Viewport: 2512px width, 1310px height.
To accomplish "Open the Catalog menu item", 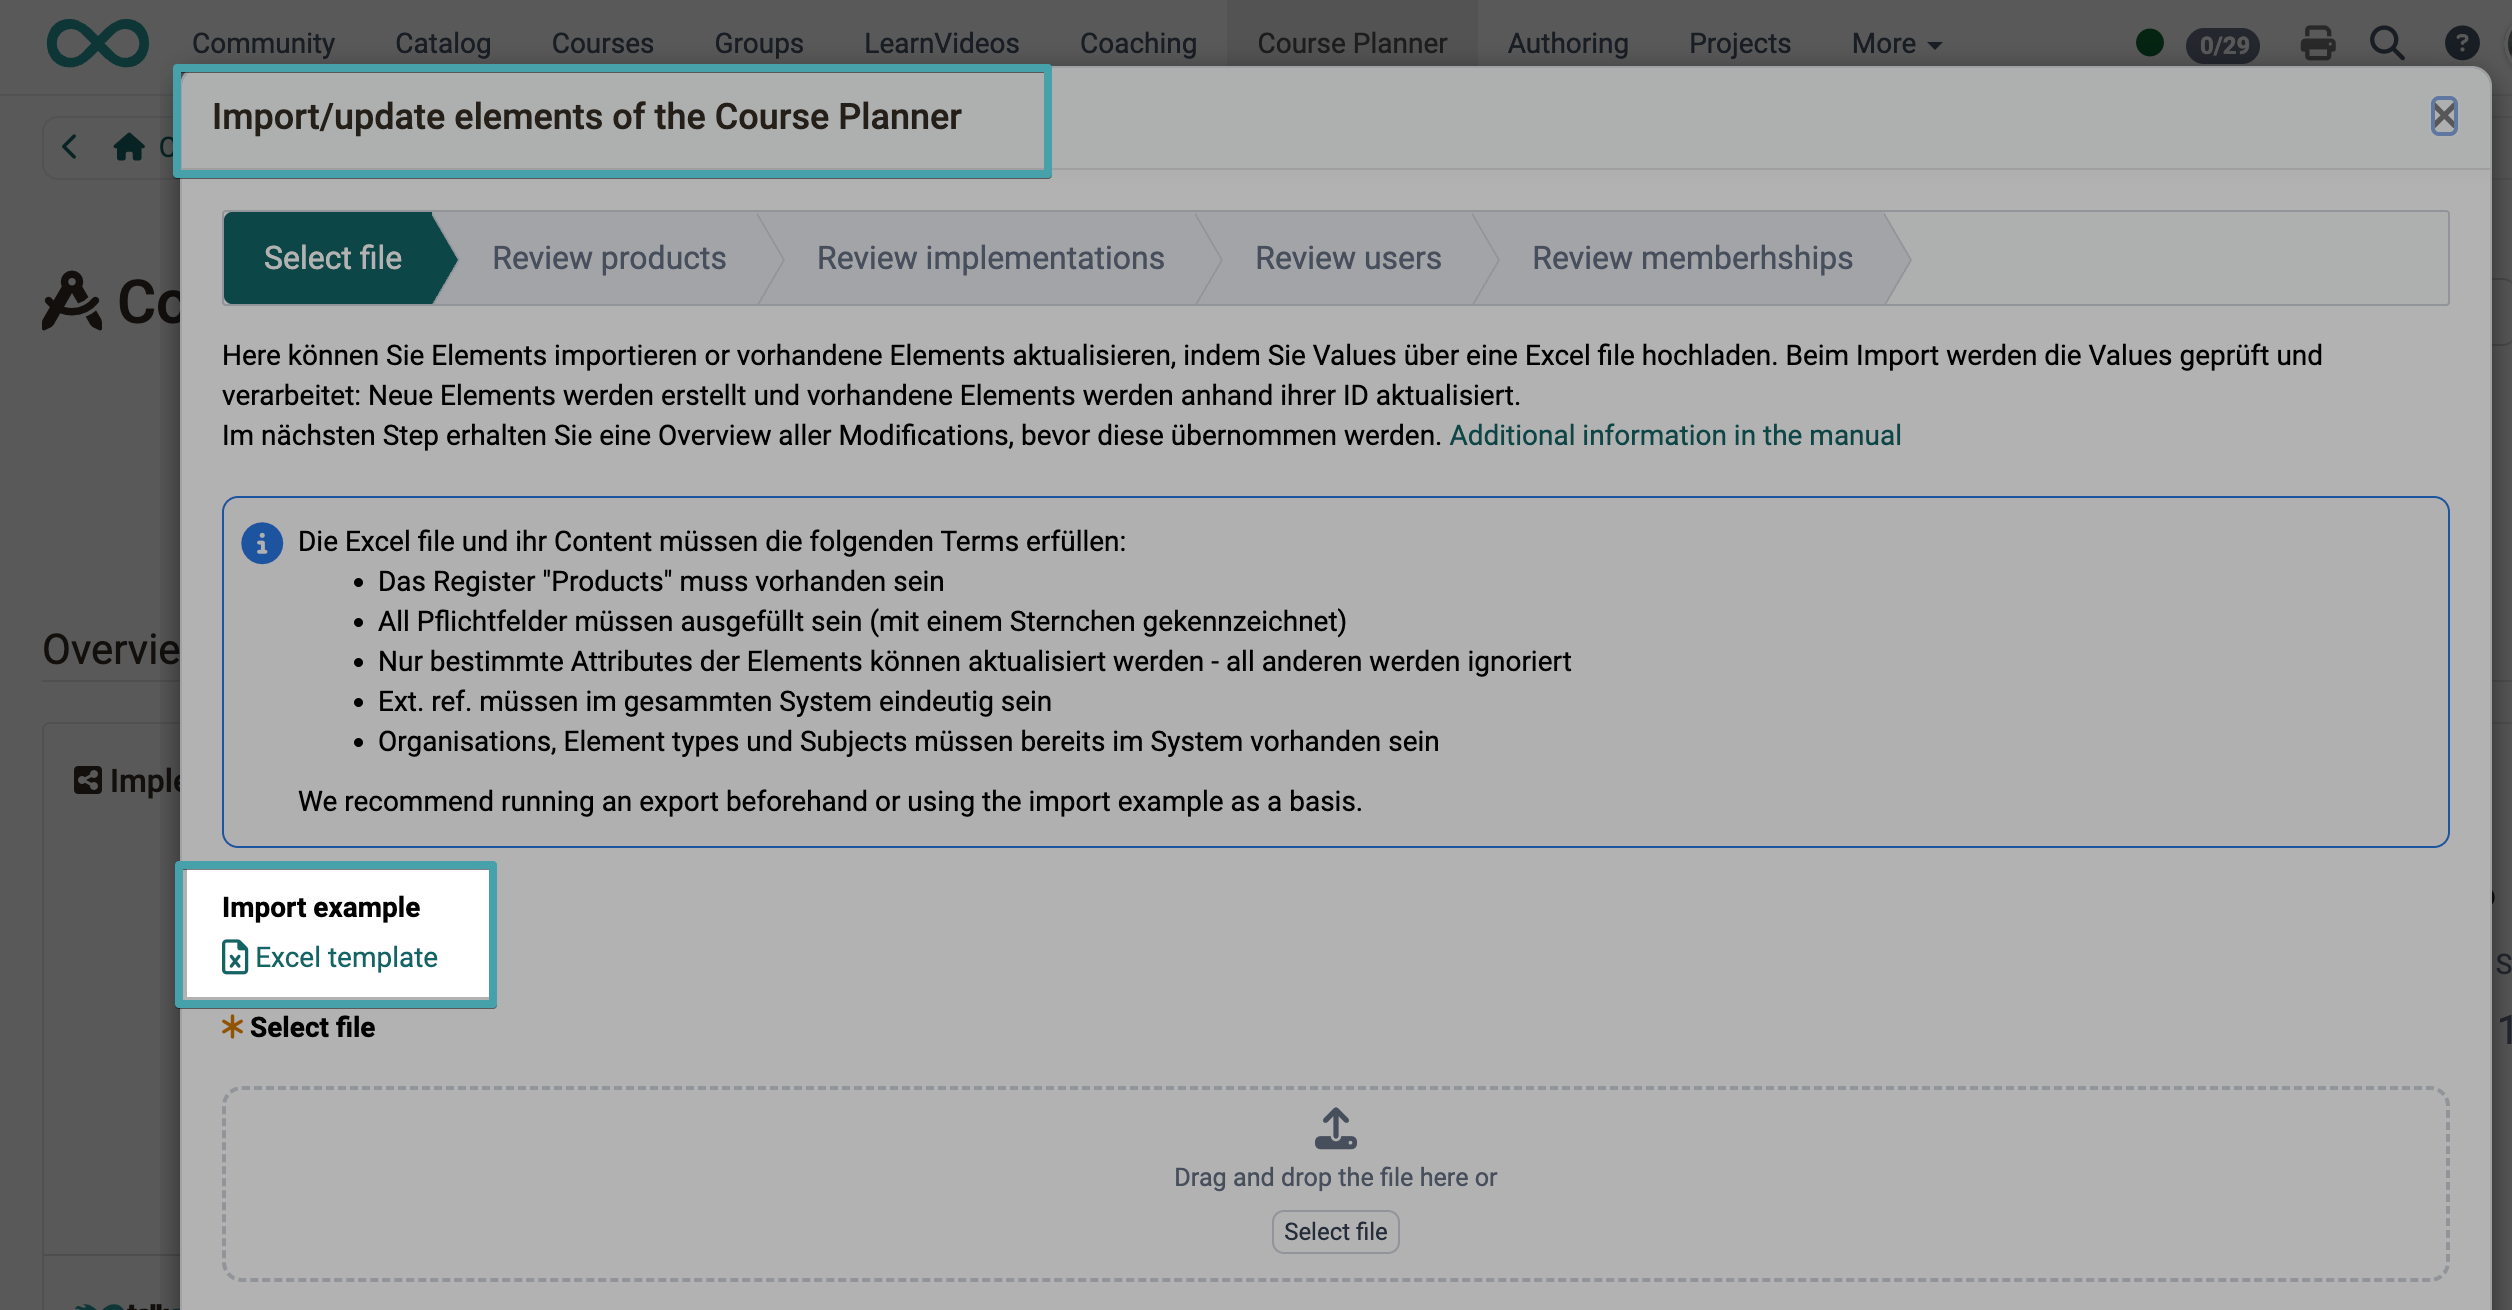I will coord(443,43).
